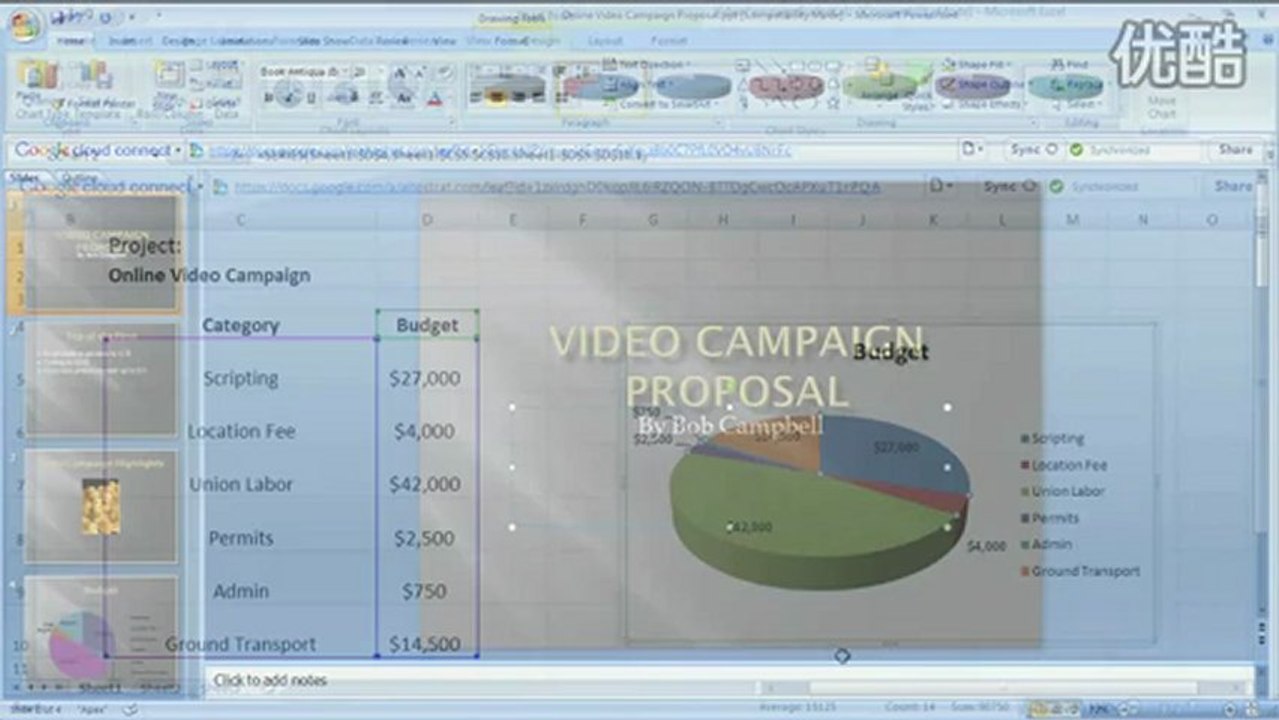Click the Delete slide icon
The width and height of the screenshot is (1279, 720).
click(197, 103)
